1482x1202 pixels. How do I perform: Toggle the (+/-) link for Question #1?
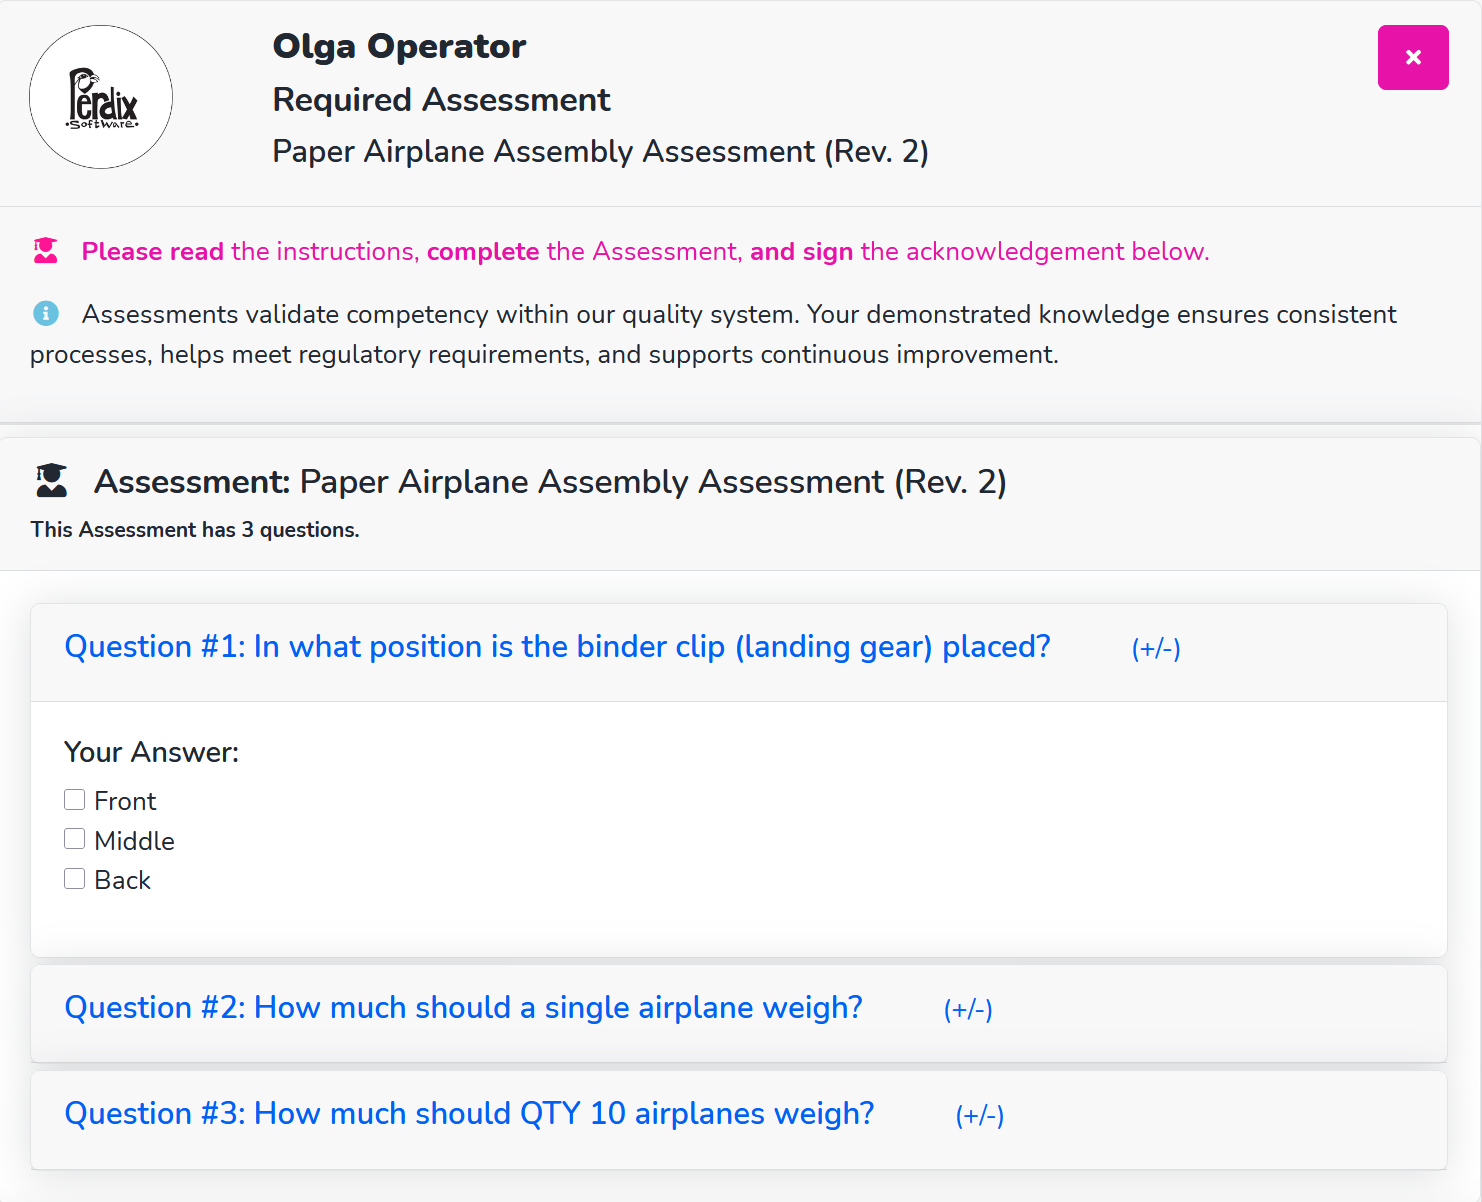coord(1156,649)
